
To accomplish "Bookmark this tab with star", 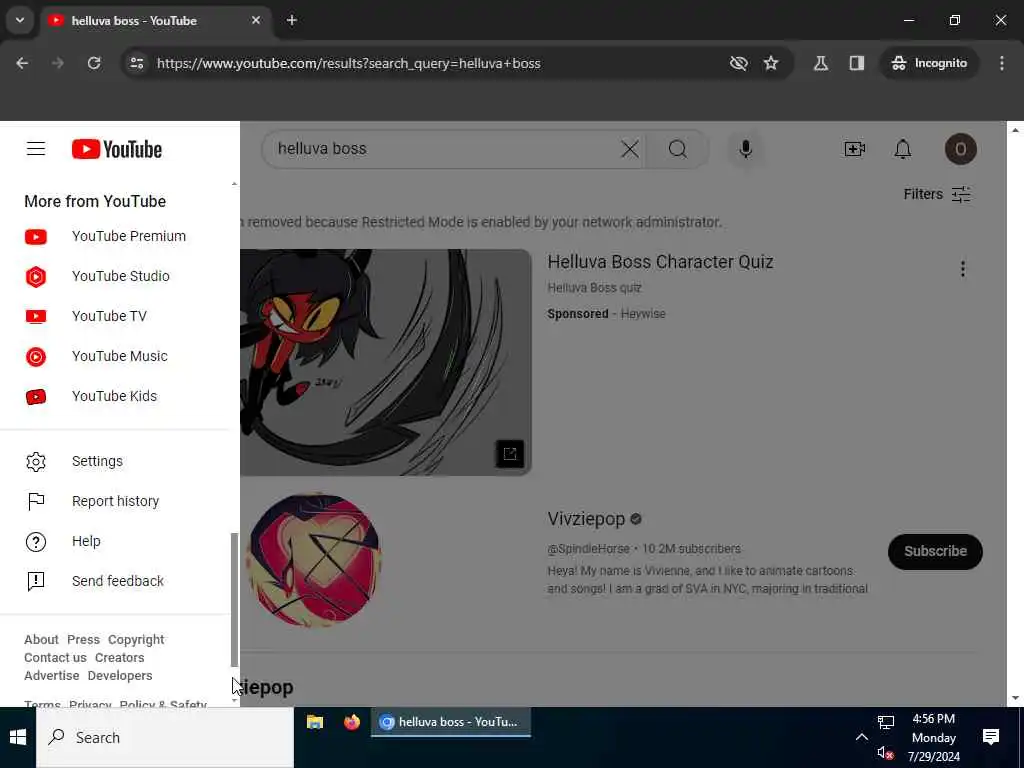I will pos(771,63).
